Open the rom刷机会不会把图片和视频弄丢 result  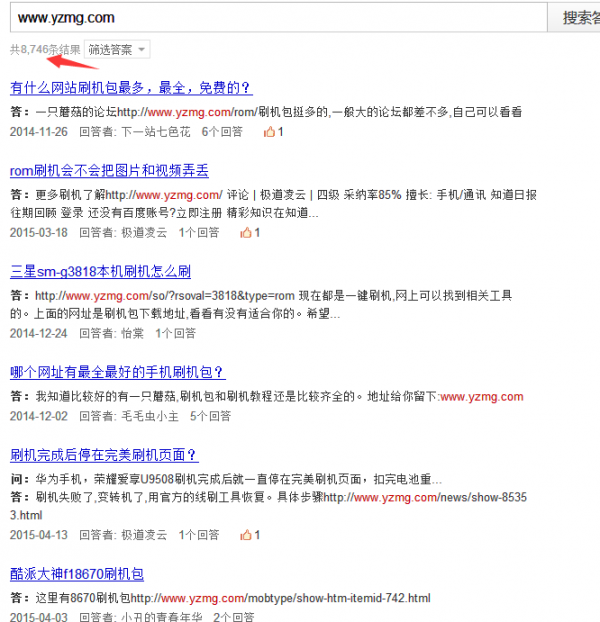(109, 171)
